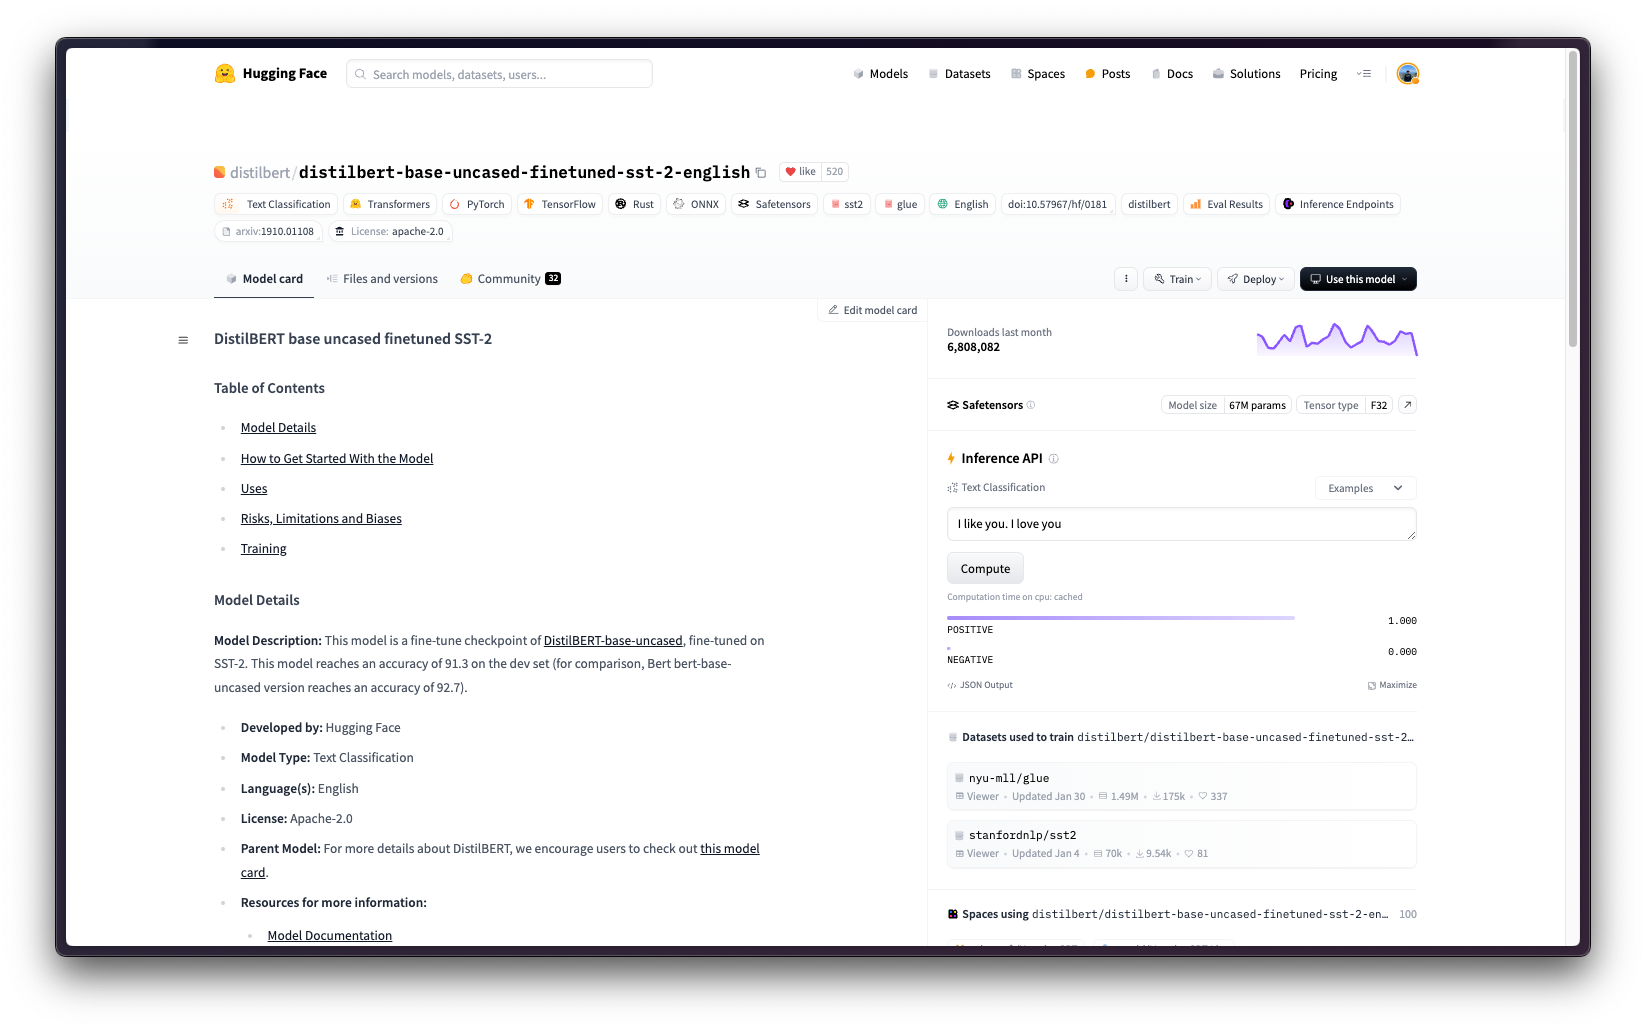Click the page vertical scrollbar
1646x1030 pixels.
[x=1572, y=200]
